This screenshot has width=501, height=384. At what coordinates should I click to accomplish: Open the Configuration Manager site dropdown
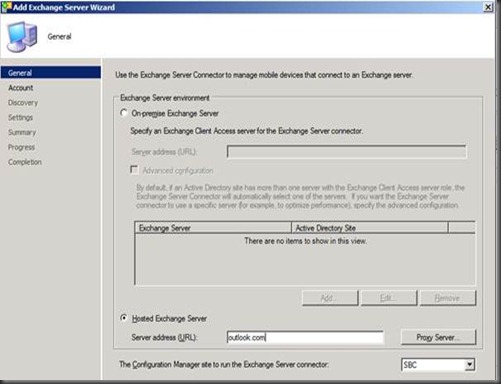click(469, 365)
